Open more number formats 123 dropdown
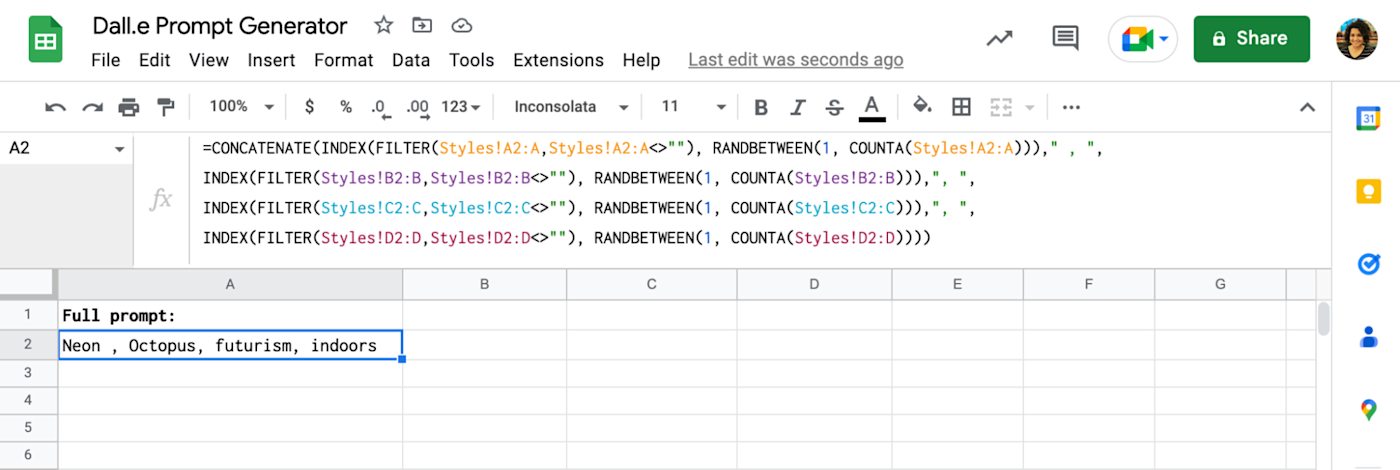Image resolution: width=1400 pixels, height=470 pixels. tap(461, 107)
